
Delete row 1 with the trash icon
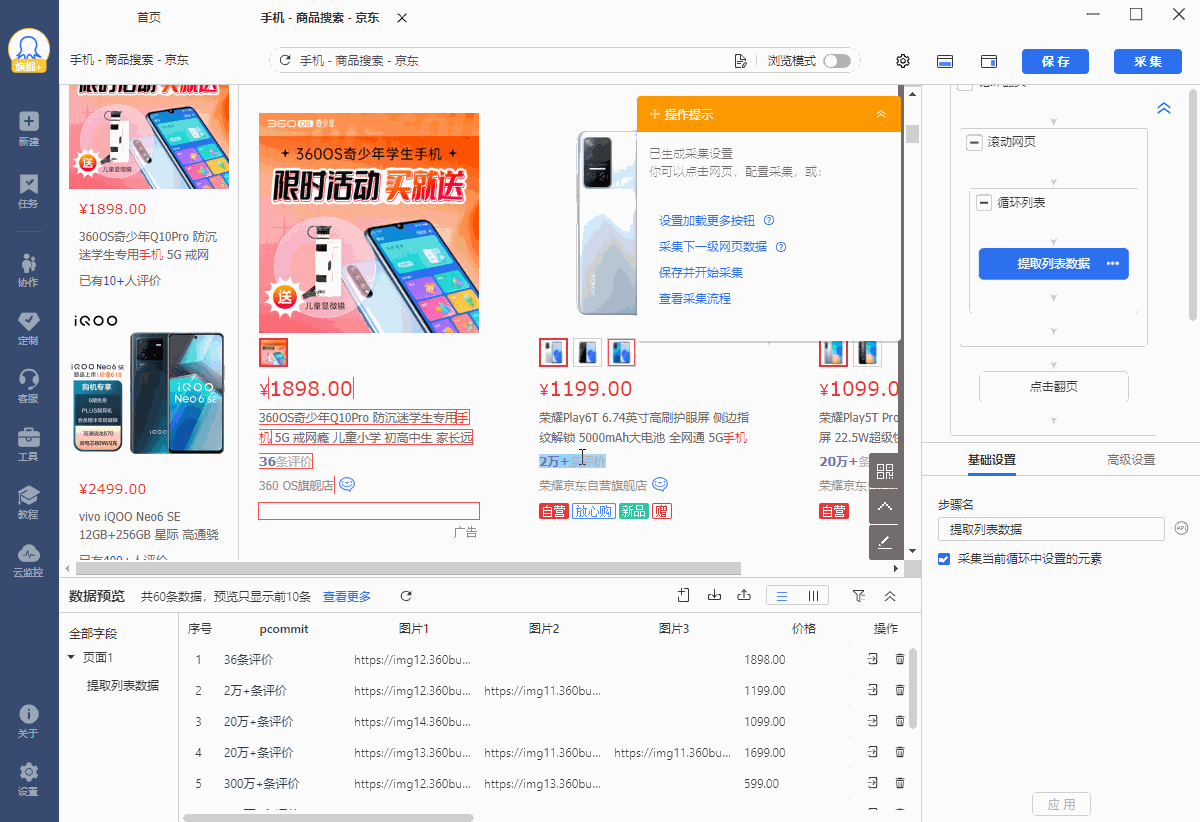(900, 660)
